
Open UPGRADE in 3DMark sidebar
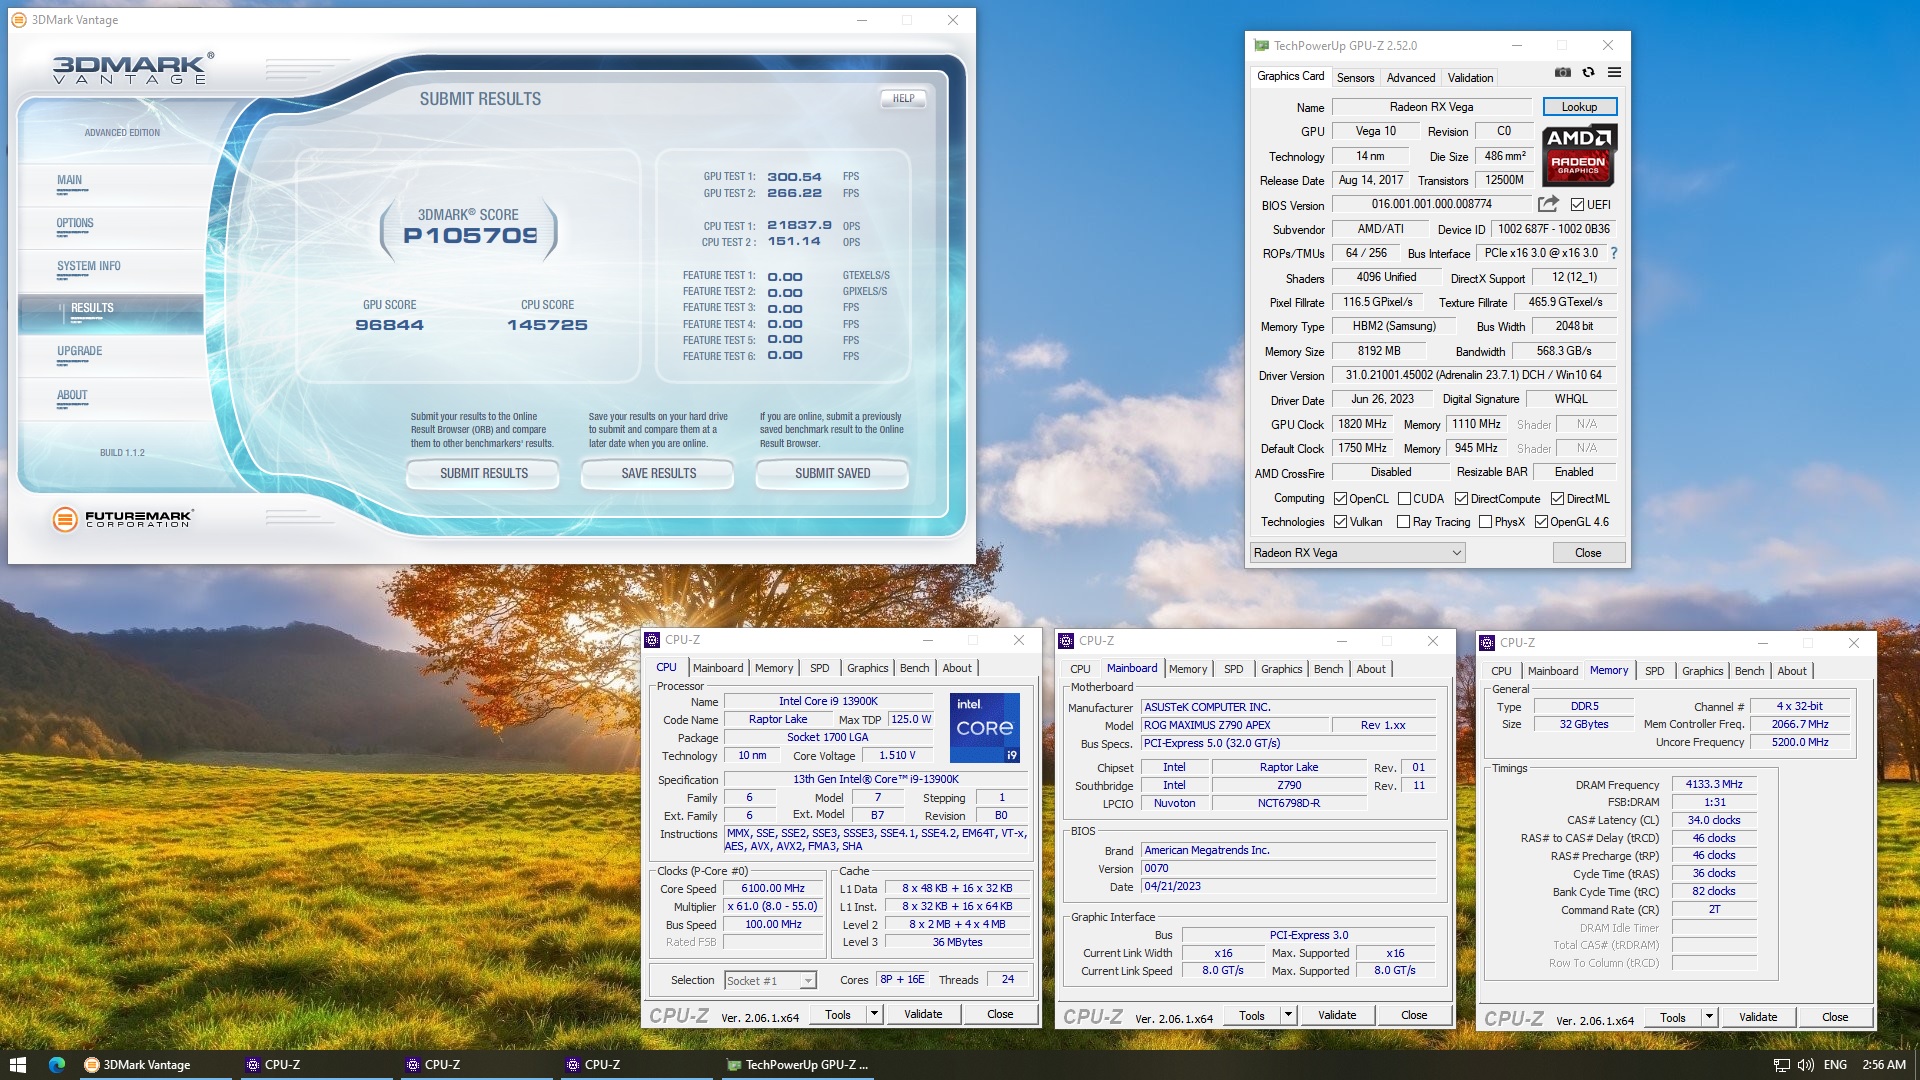click(79, 351)
